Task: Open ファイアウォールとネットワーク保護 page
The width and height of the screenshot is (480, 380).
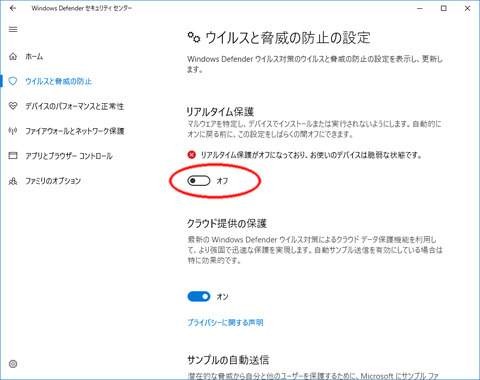Action: (x=75, y=131)
